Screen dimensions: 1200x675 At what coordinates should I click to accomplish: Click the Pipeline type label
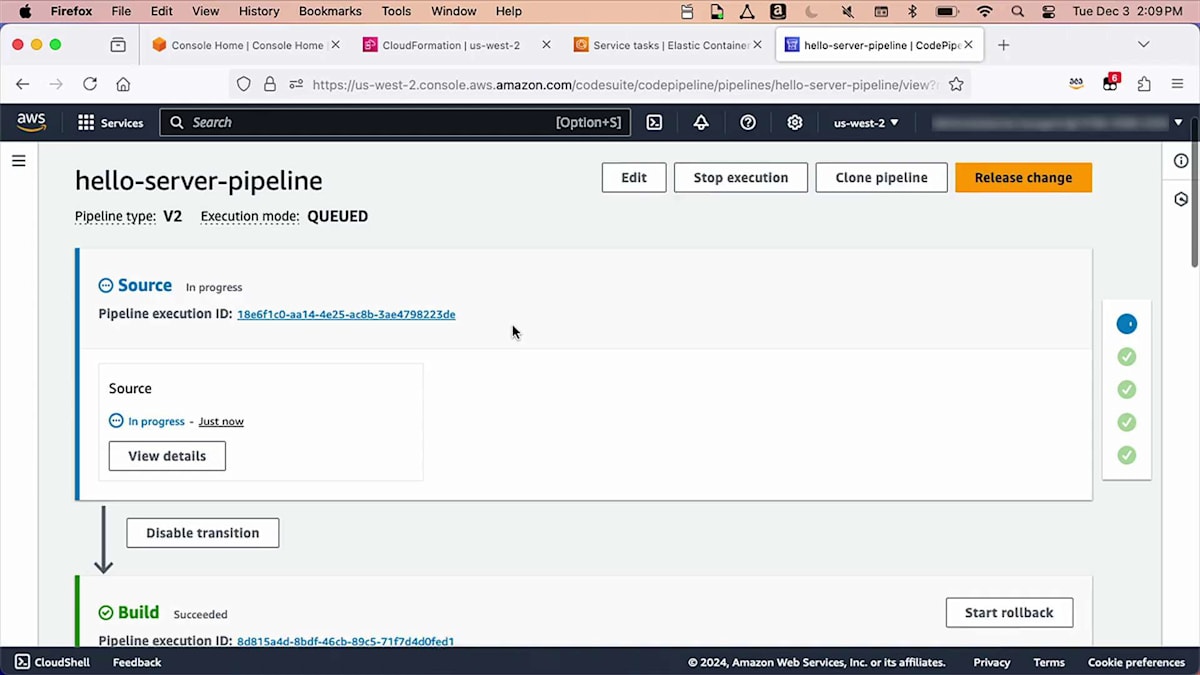[x=115, y=216]
